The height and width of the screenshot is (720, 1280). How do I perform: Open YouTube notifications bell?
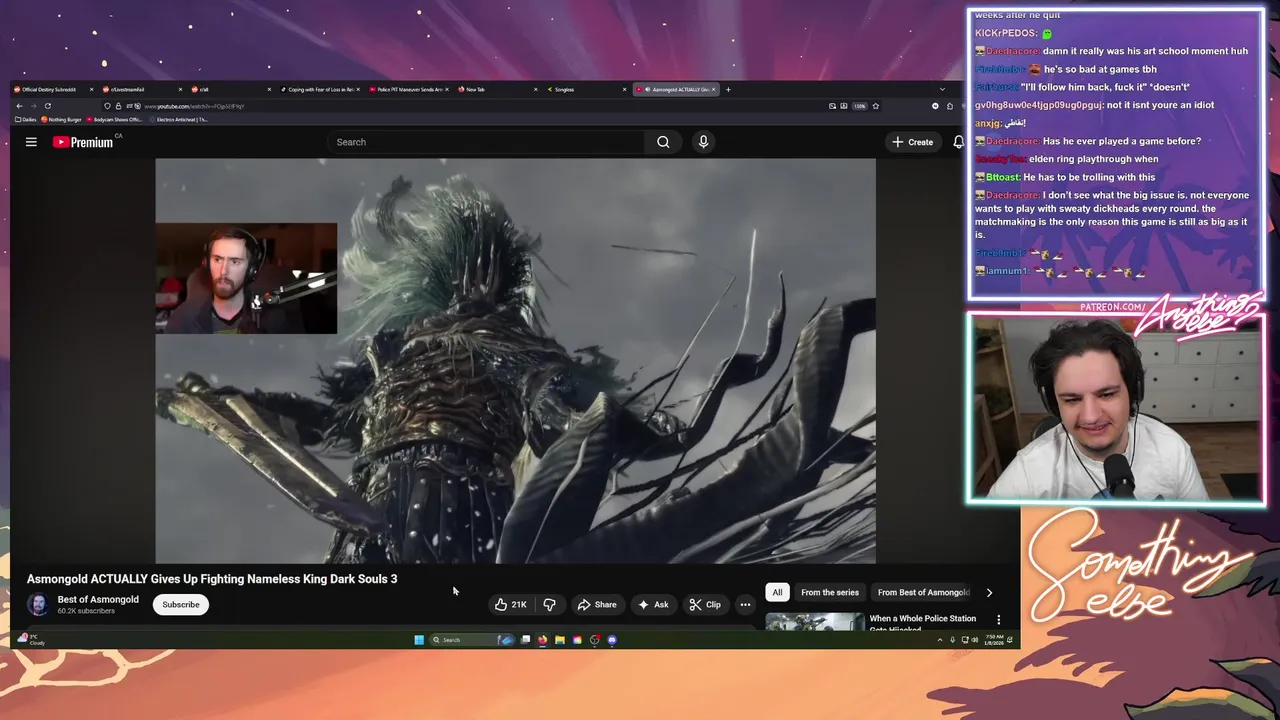[x=958, y=142]
